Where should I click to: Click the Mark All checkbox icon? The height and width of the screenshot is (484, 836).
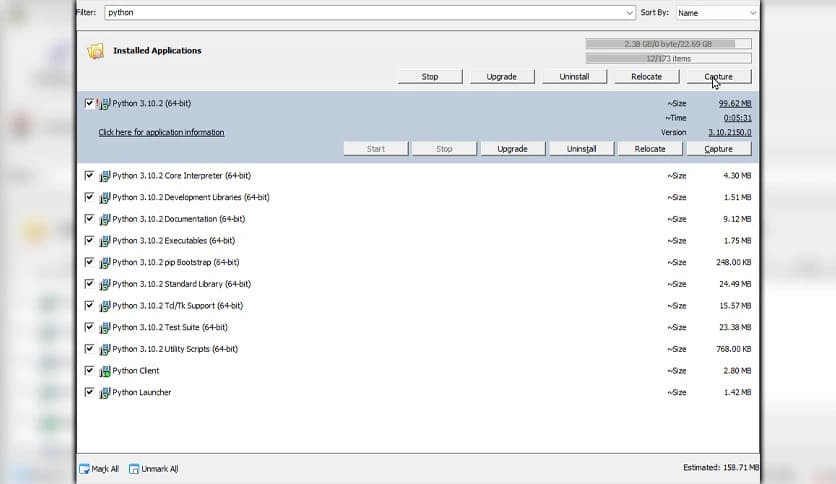[x=84, y=469]
